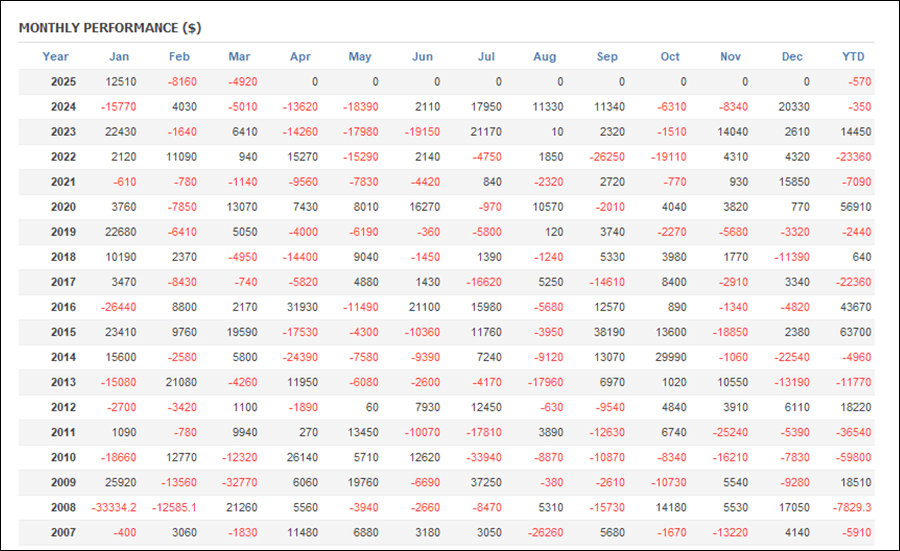Click the 2023 July value 21170
900x551 pixels.
click(x=486, y=131)
